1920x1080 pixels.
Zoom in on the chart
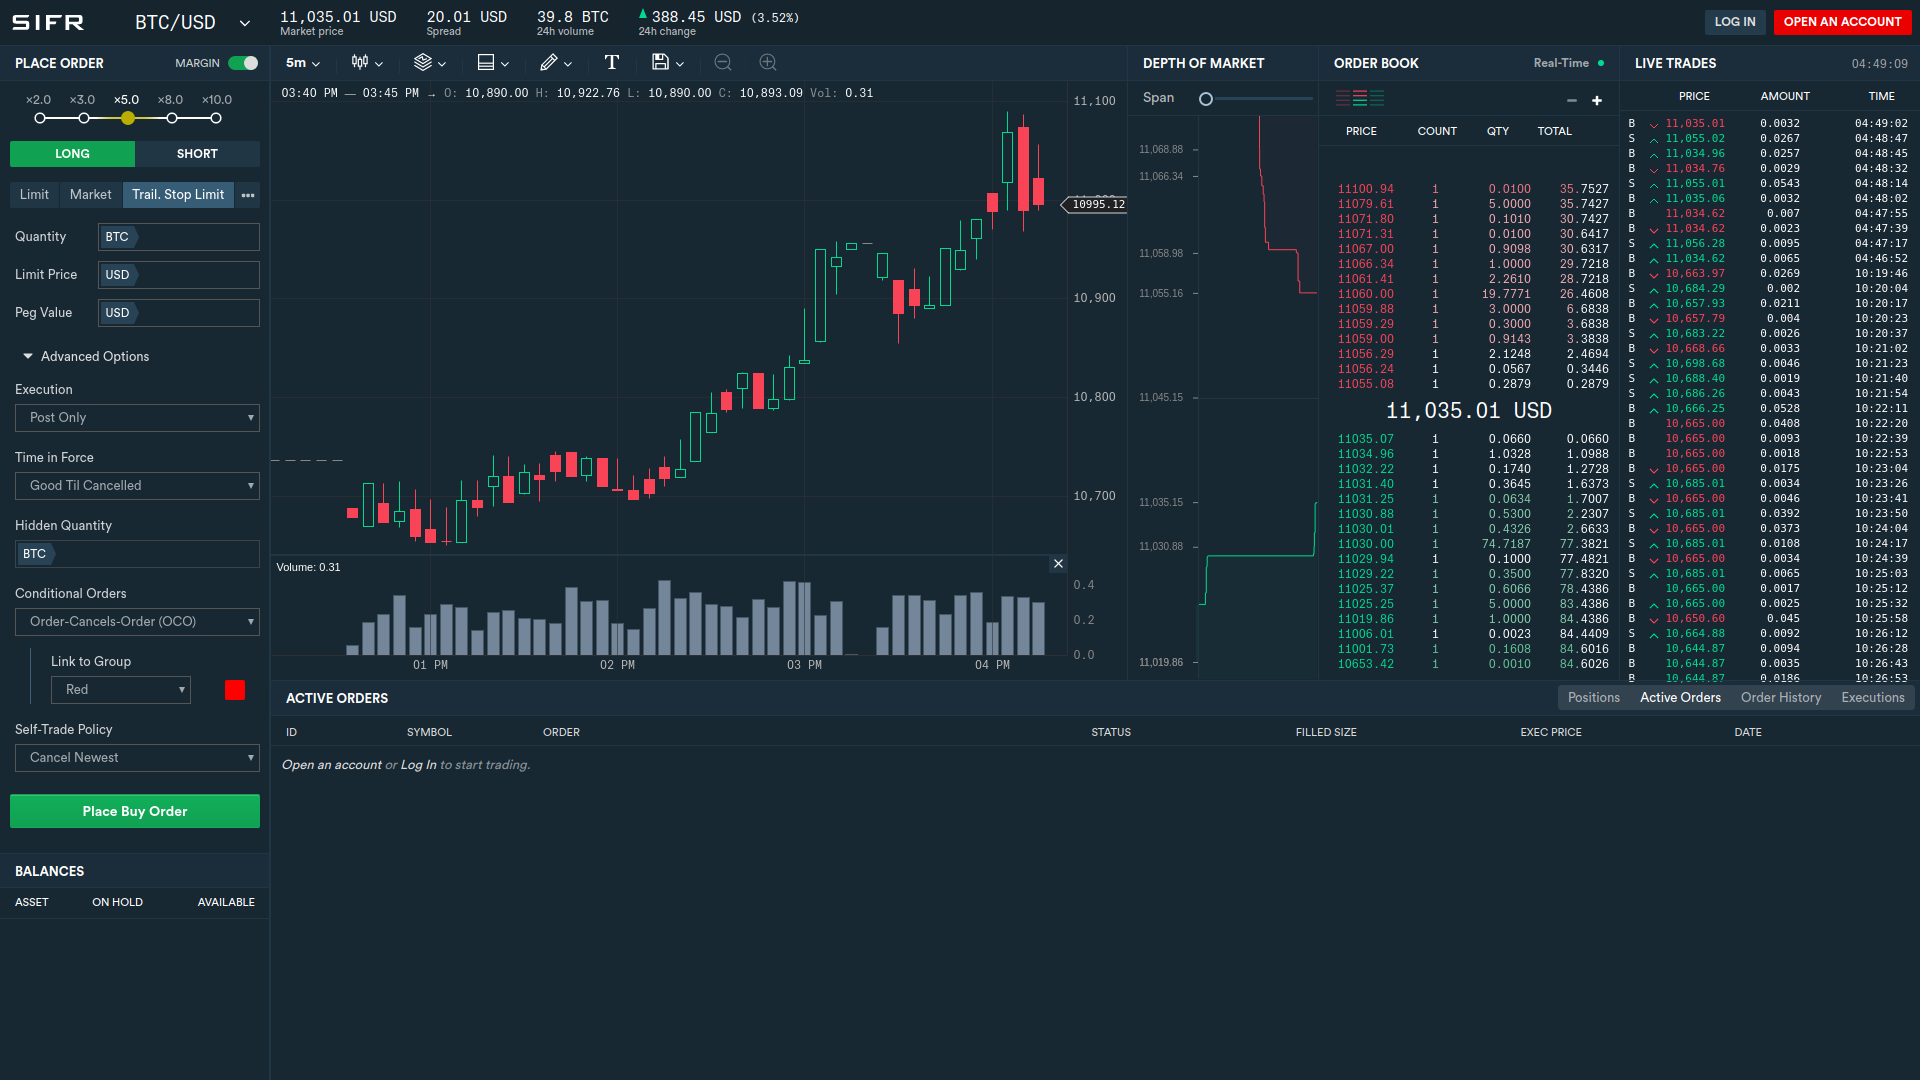[768, 63]
